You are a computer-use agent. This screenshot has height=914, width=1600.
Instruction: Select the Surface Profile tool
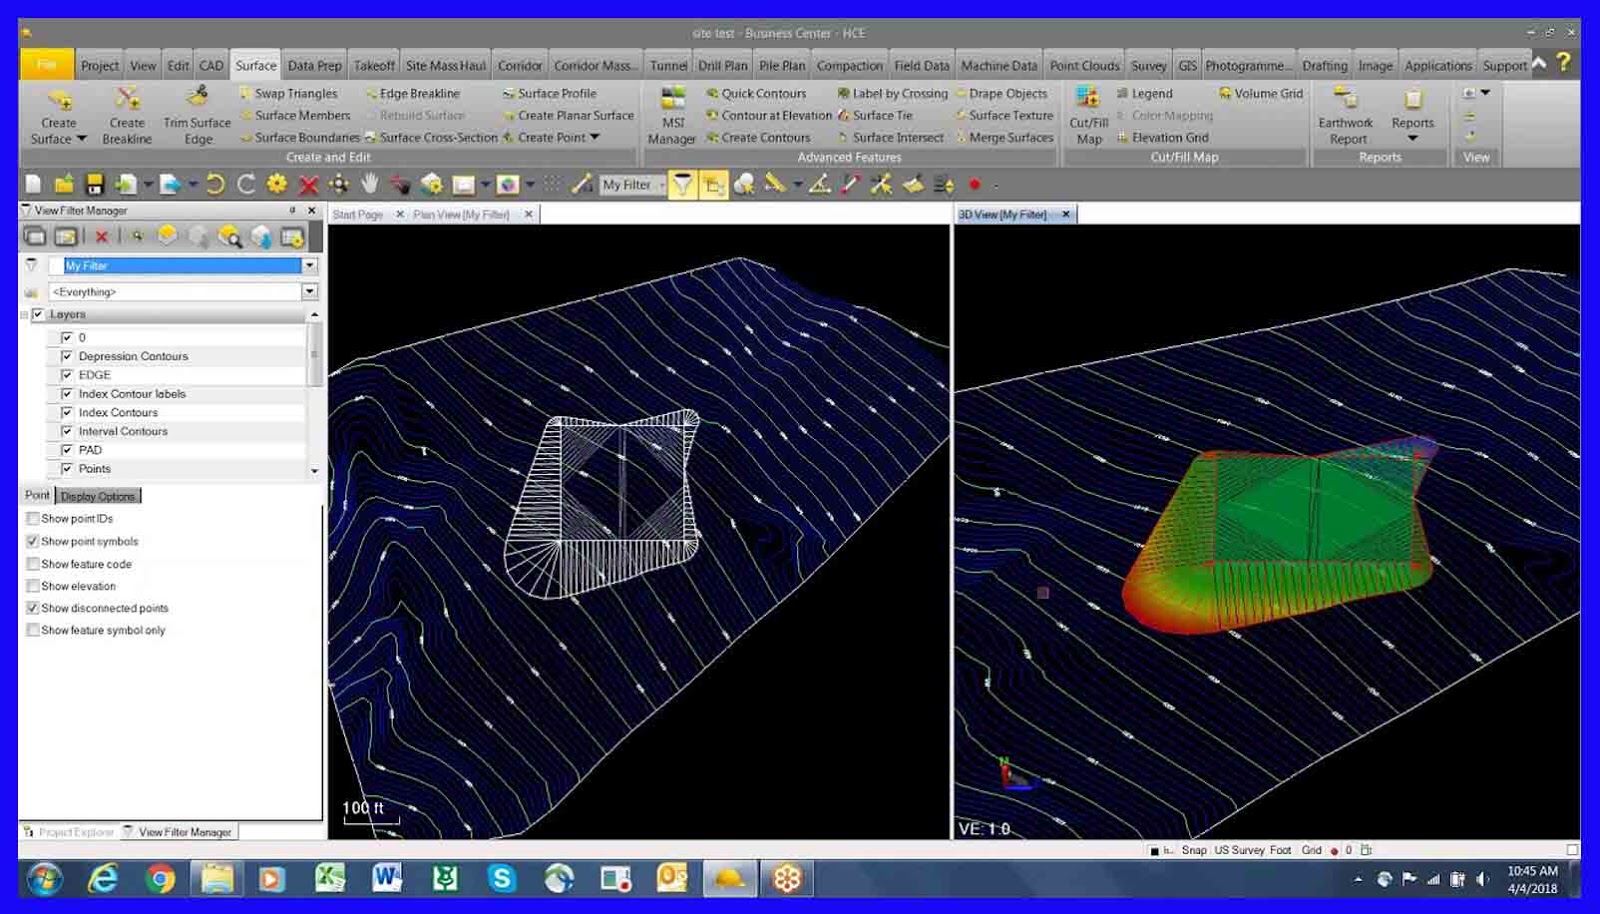click(556, 93)
